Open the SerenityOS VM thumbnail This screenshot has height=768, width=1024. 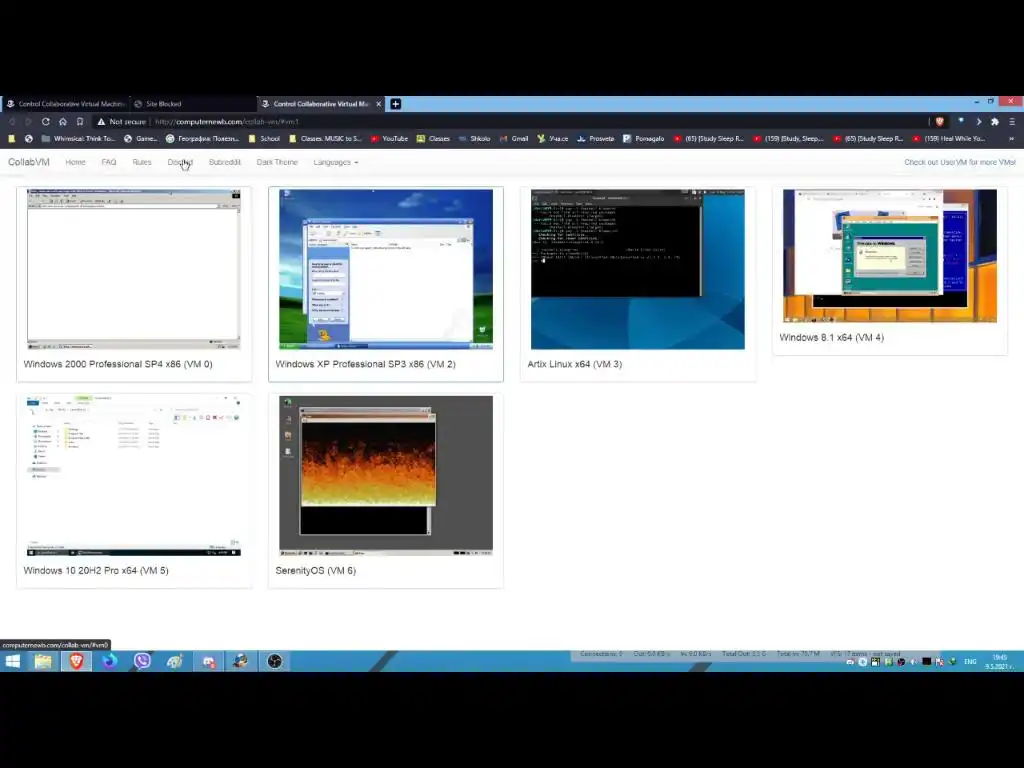point(386,475)
